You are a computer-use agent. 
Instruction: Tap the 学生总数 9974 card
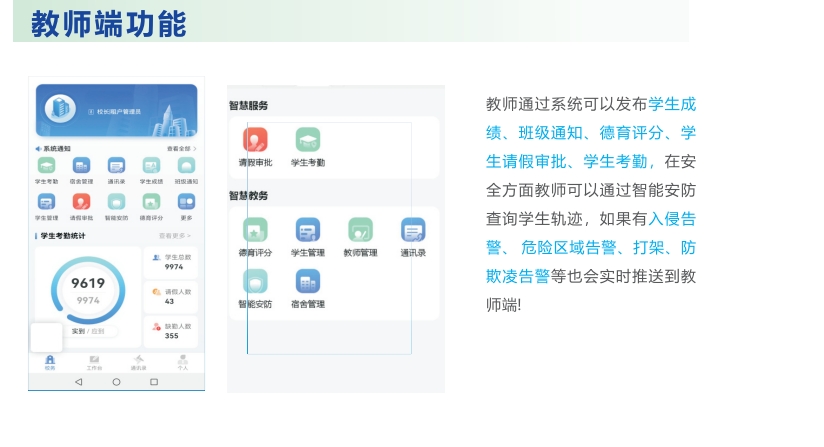pos(171,262)
